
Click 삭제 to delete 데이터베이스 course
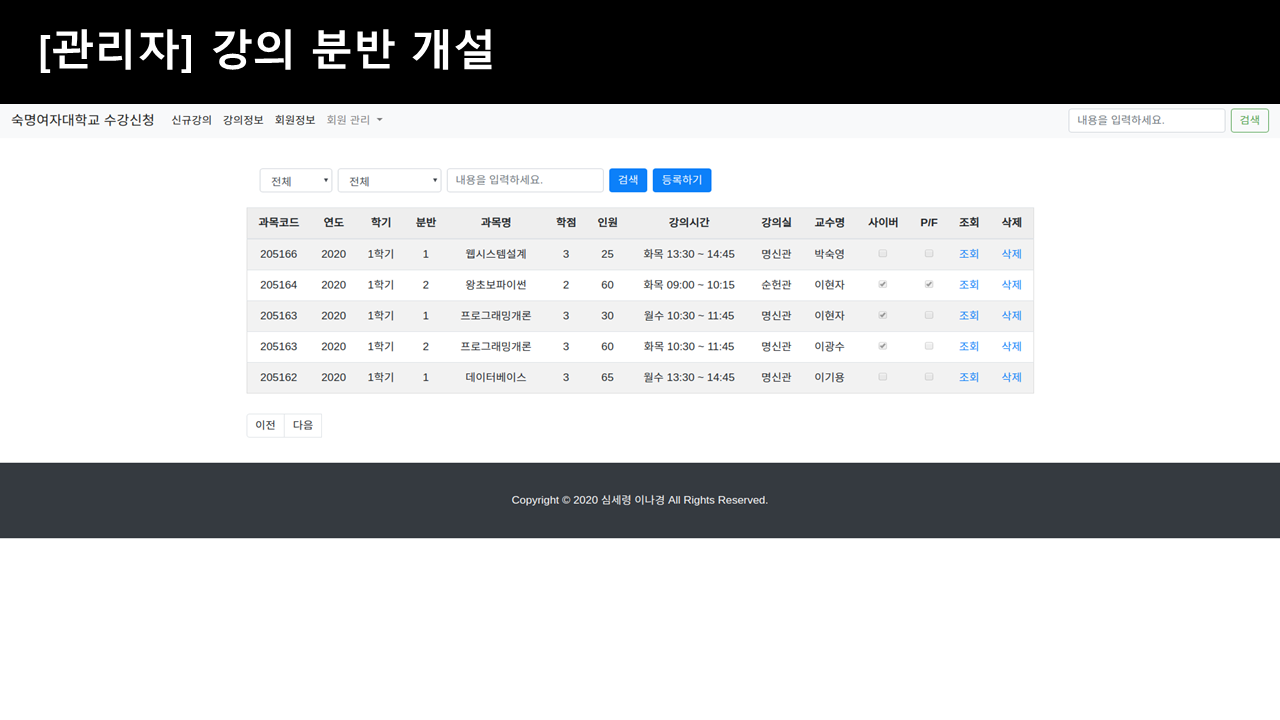tap(1011, 377)
